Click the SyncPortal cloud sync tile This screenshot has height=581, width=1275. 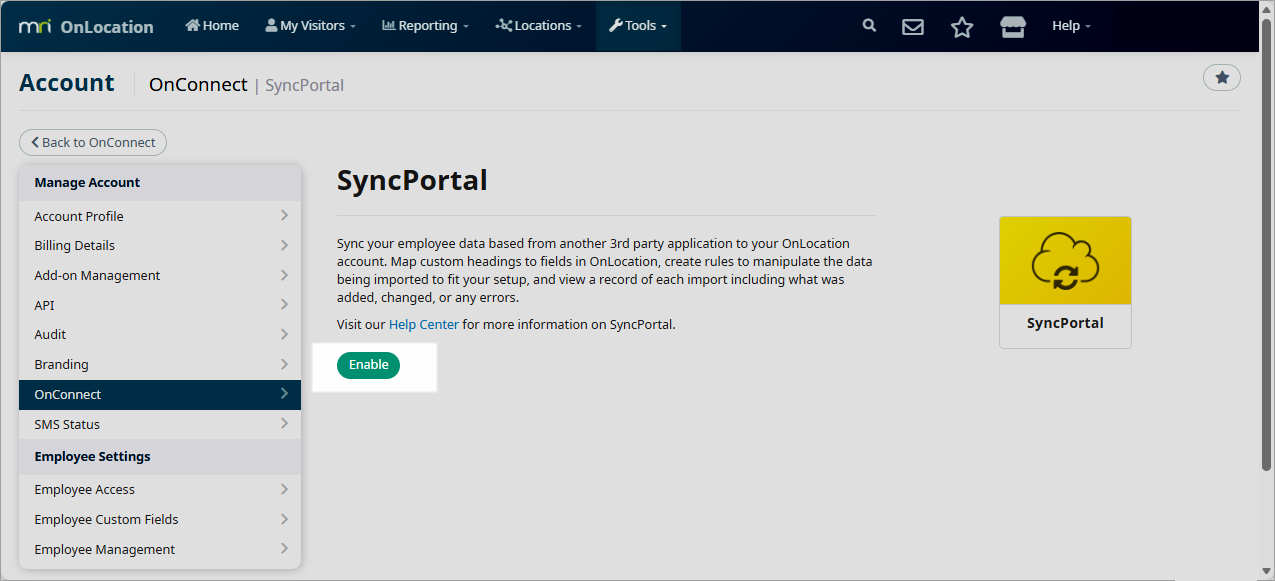(x=1065, y=281)
